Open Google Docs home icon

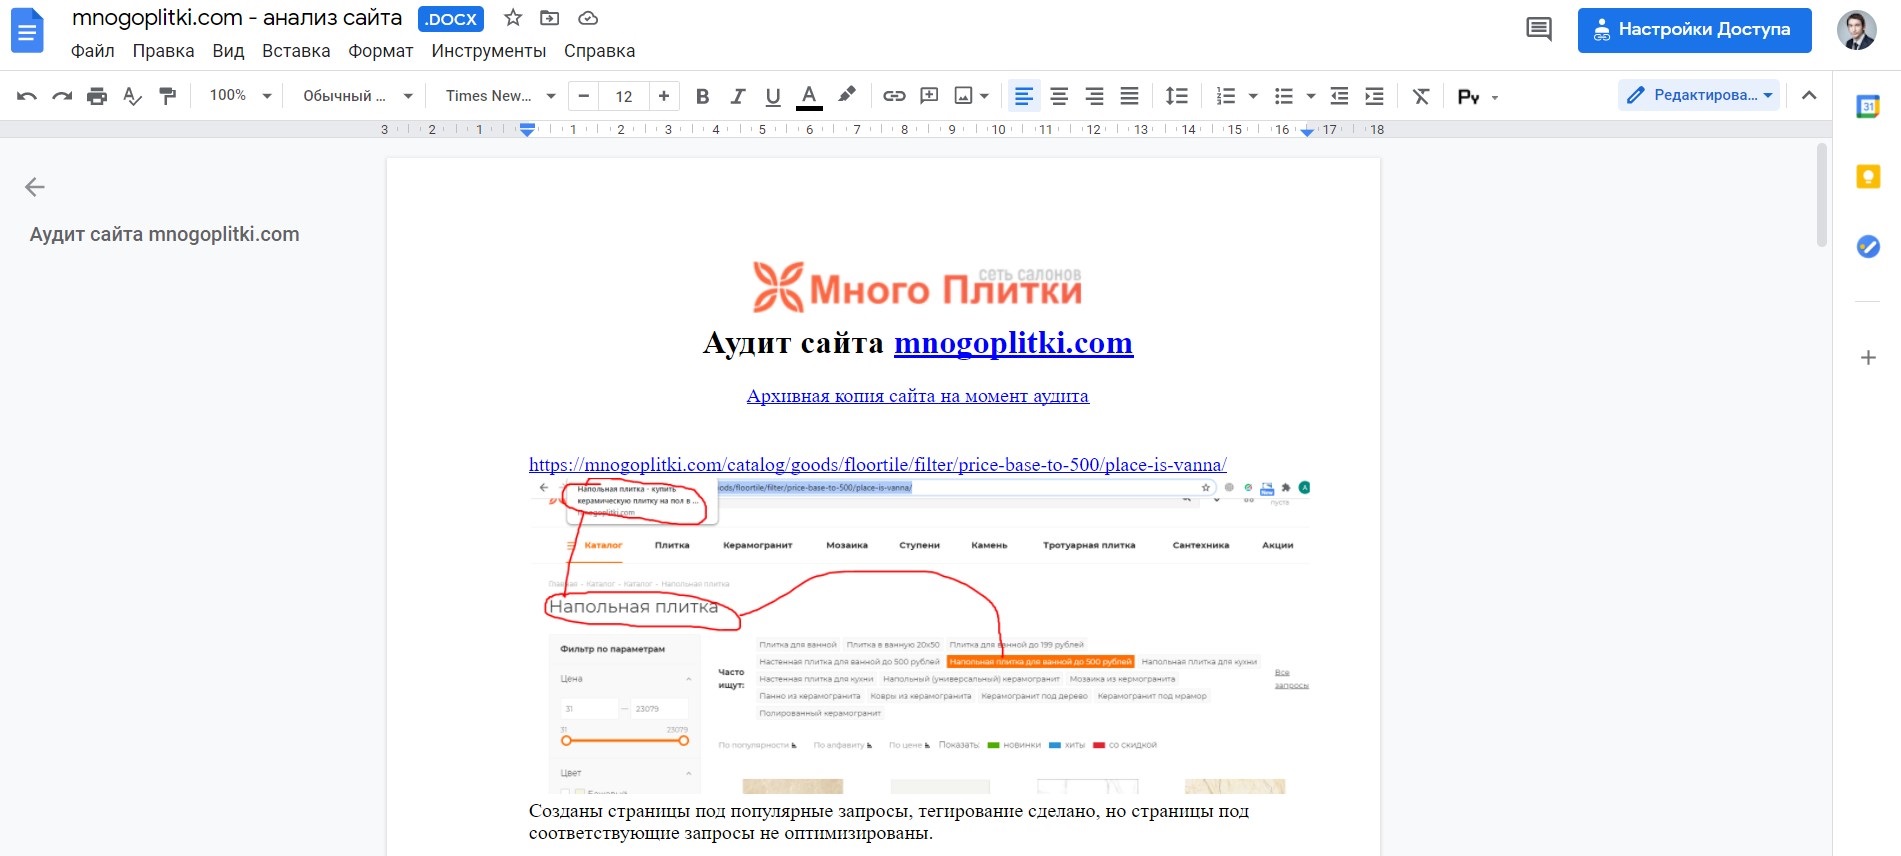(x=27, y=30)
